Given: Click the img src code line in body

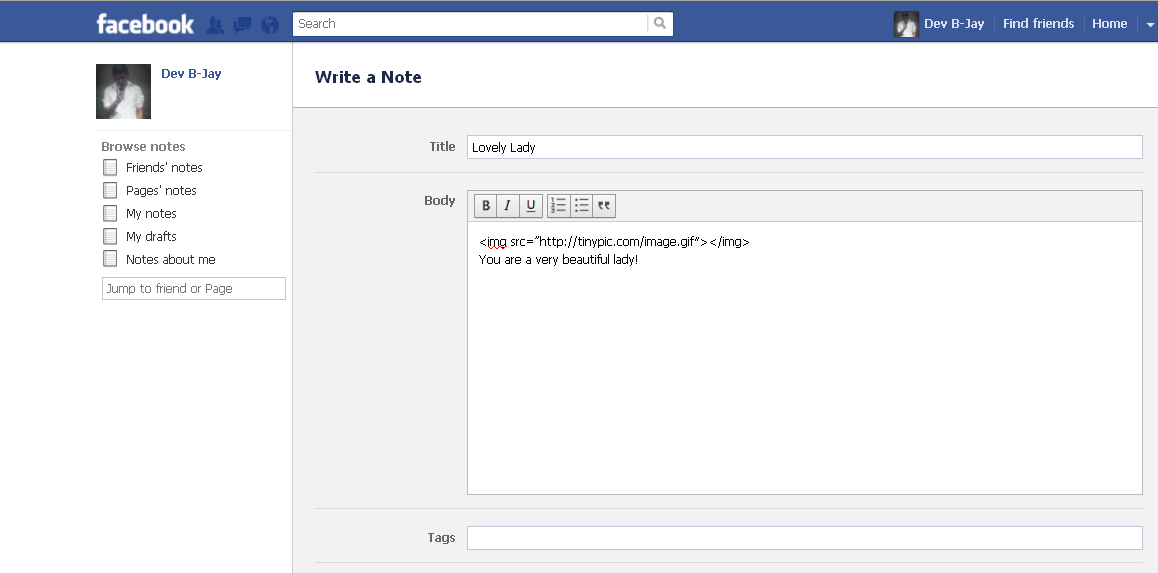Looking at the screenshot, I should pyautogui.click(x=614, y=241).
